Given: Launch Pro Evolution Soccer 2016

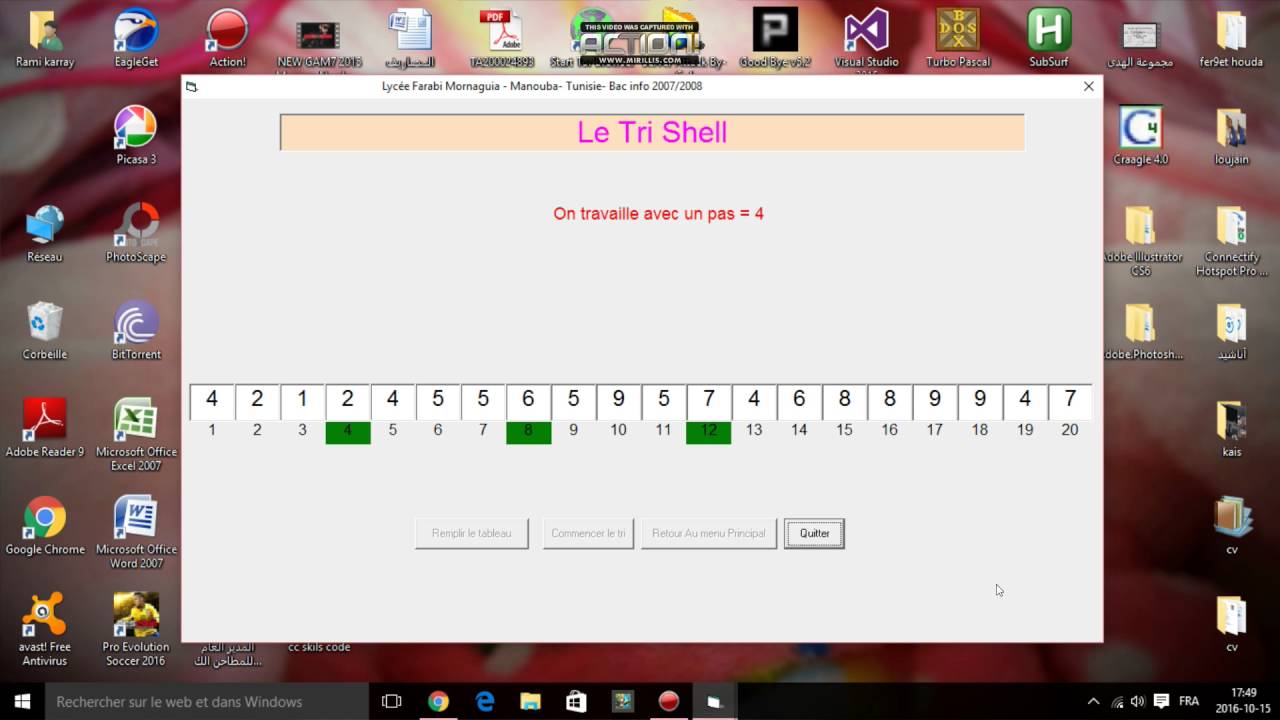Looking at the screenshot, I should click(x=136, y=630).
